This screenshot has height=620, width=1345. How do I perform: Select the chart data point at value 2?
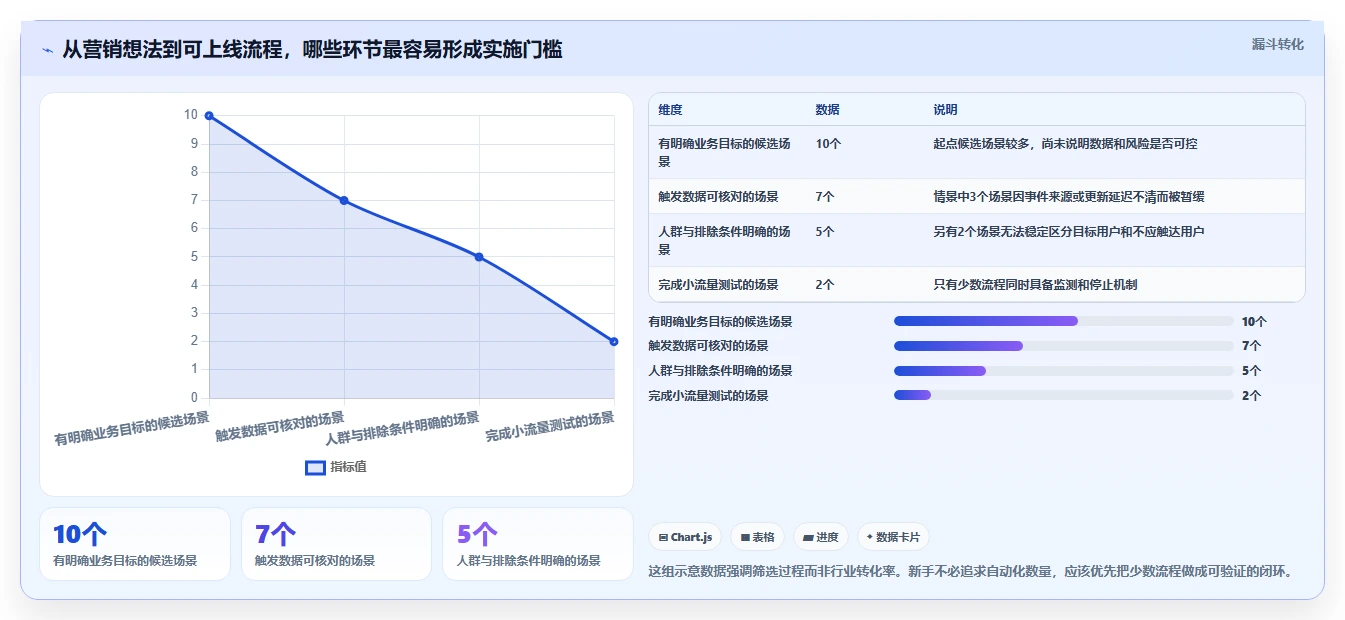(x=614, y=342)
